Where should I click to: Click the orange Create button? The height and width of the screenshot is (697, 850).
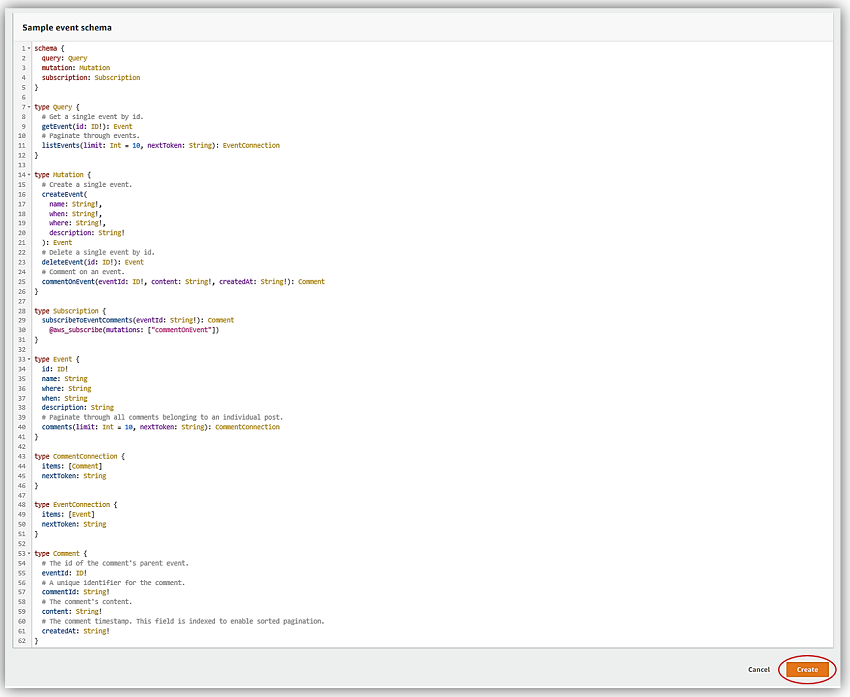[x=807, y=669]
